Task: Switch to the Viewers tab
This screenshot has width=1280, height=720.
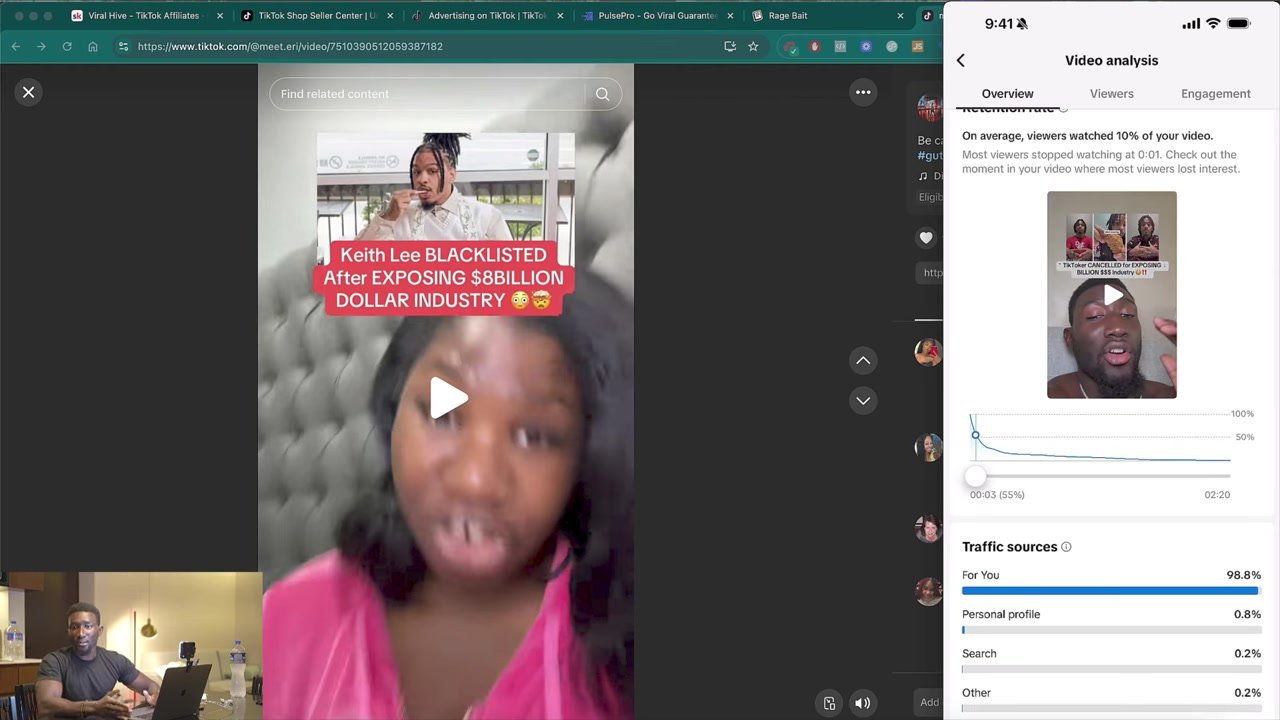Action: [1111, 94]
